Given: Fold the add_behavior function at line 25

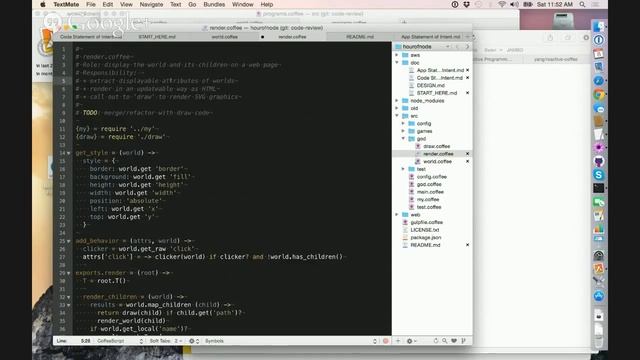Looking at the screenshot, I should (69, 241).
